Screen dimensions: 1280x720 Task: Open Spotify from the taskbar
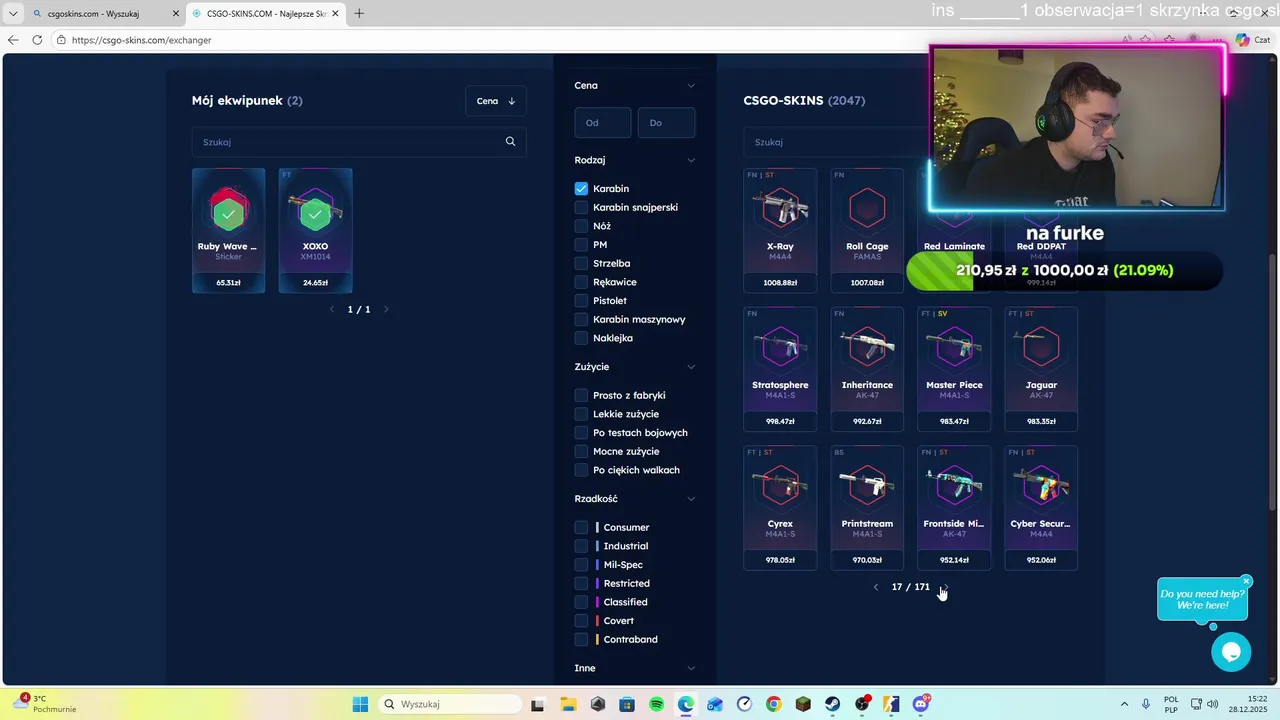(x=656, y=704)
